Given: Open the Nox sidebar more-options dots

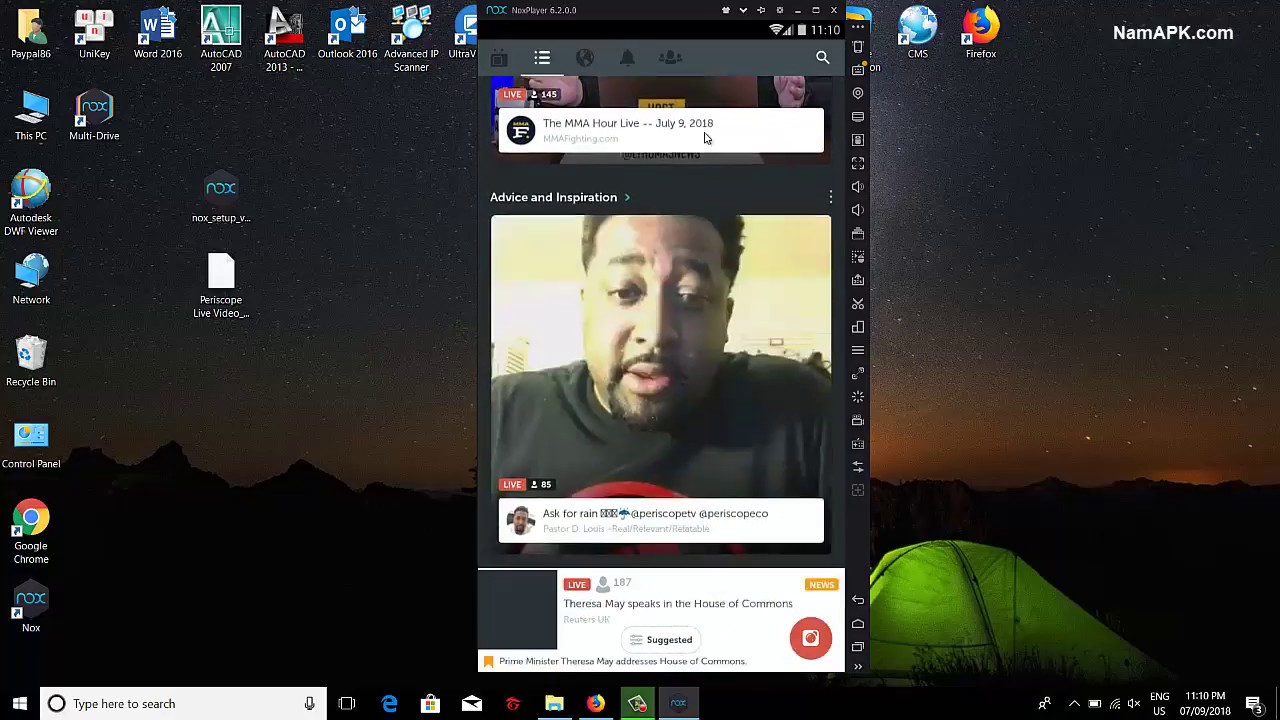Looking at the screenshot, I should (x=858, y=27).
